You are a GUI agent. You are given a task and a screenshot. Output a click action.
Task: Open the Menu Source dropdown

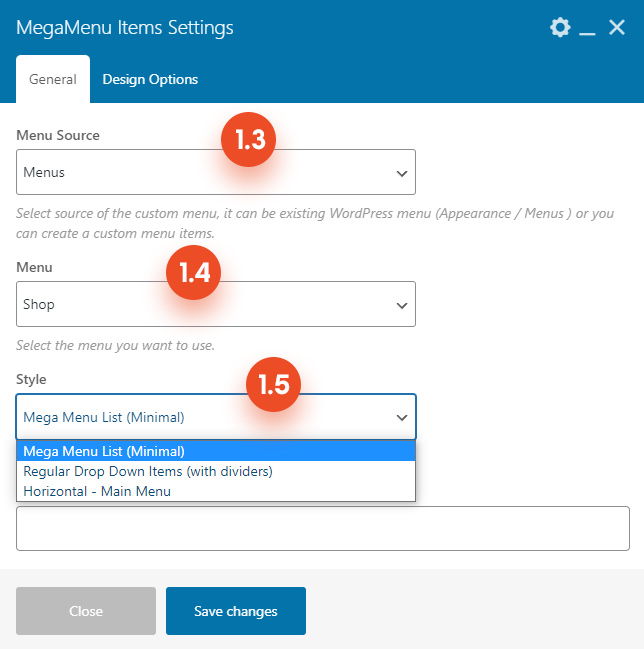(216, 172)
